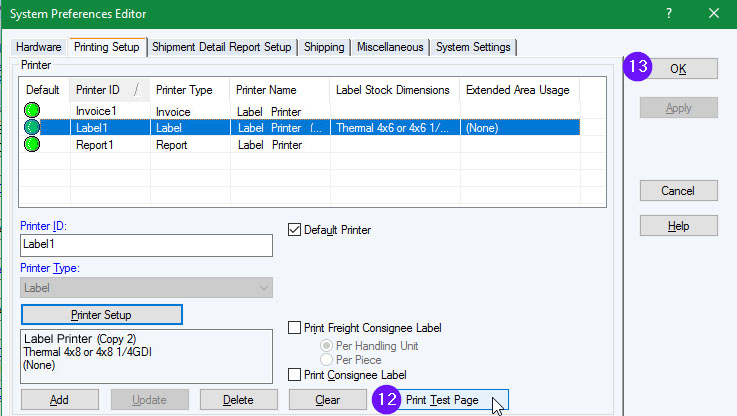Cancel the preferences dialog
The width and height of the screenshot is (737, 416).
coord(678,190)
